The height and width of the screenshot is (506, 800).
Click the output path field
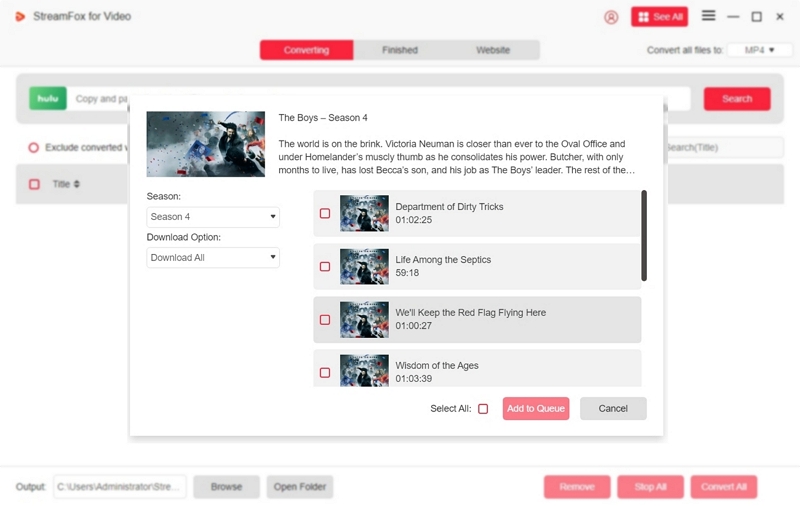[x=120, y=487]
